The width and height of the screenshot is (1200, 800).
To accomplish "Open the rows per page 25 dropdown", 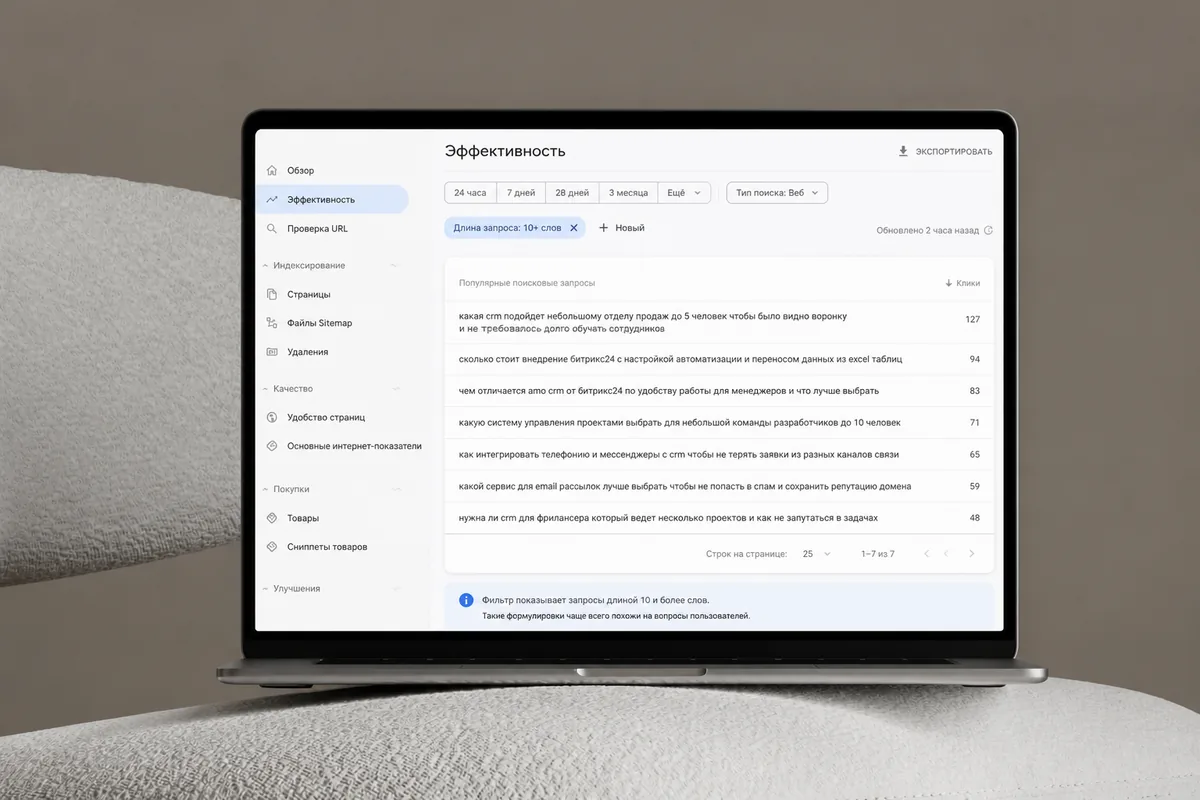I will click(816, 553).
